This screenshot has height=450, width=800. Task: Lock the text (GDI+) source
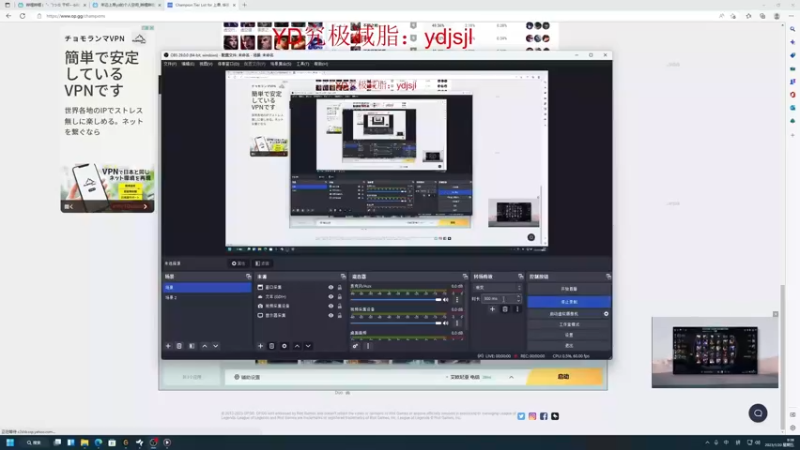tap(340, 296)
